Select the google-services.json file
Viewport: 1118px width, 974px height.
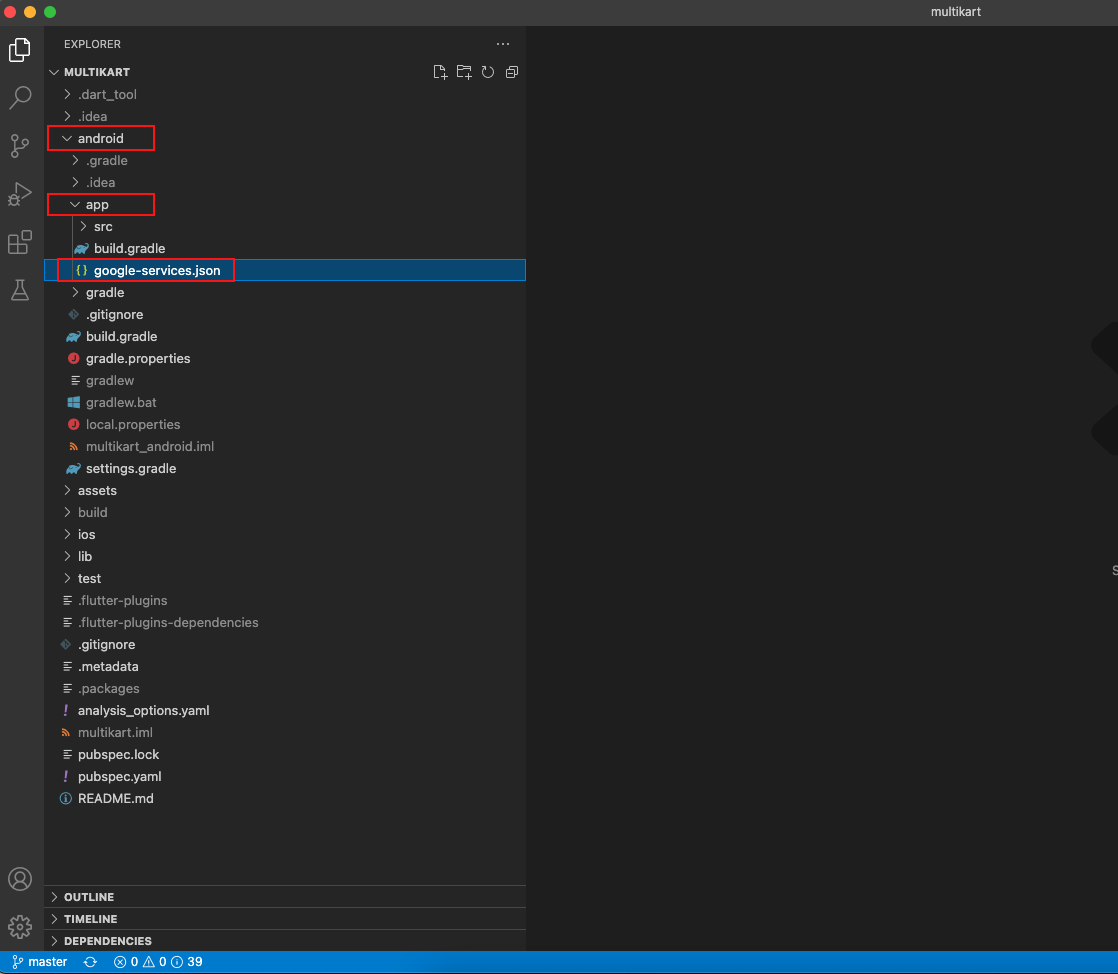(285, 270)
